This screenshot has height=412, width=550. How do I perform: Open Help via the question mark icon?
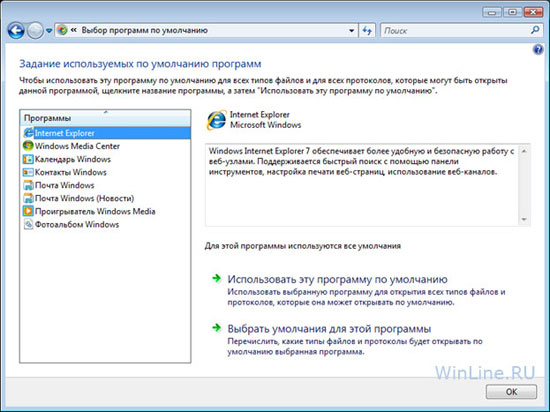[538, 50]
